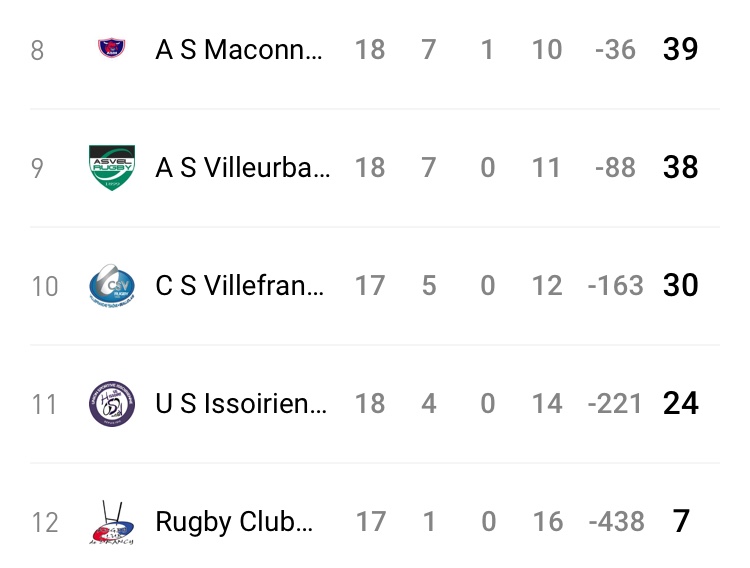Select rank number 11 in standings
The height and width of the screenshot is (568, 750).
44,404
